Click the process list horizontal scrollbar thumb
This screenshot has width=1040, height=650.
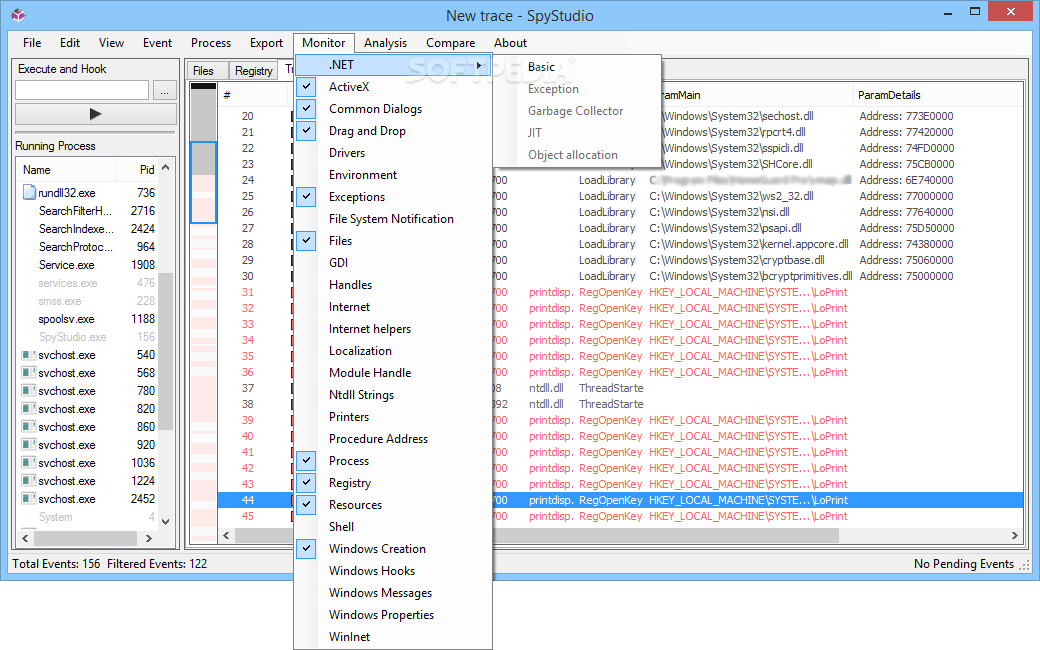pos(86,538)
